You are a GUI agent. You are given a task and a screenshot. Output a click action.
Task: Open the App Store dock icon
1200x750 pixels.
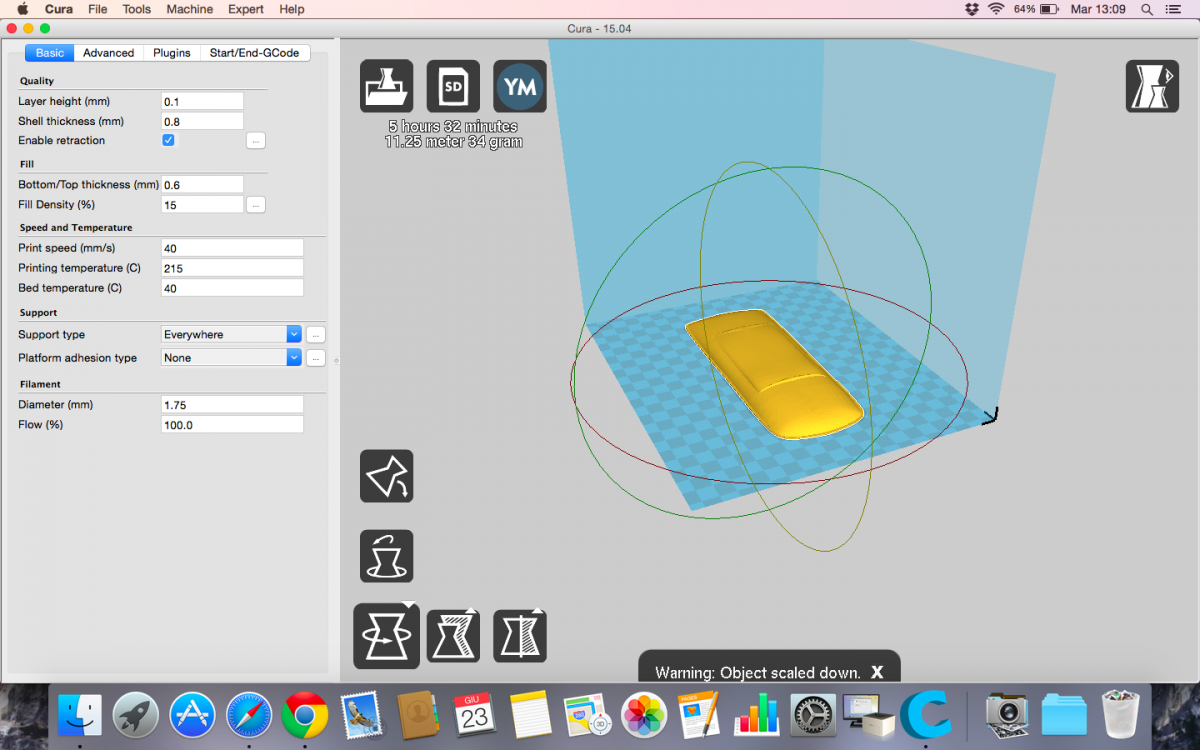[193, 716]
